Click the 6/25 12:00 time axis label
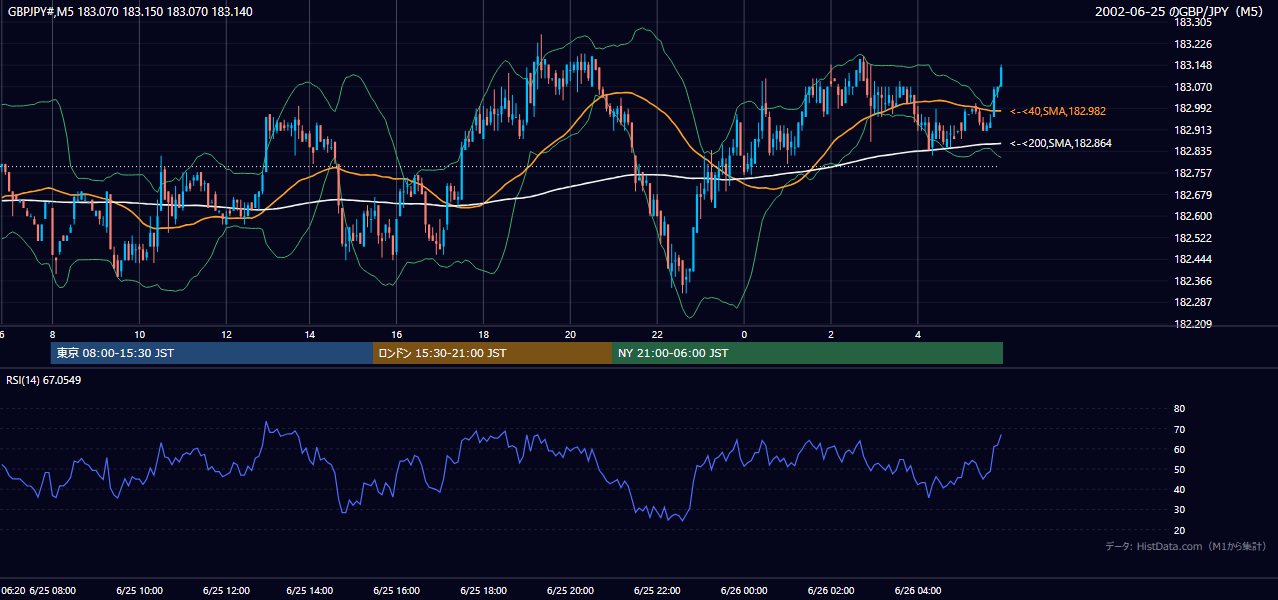 click(226, 590)
